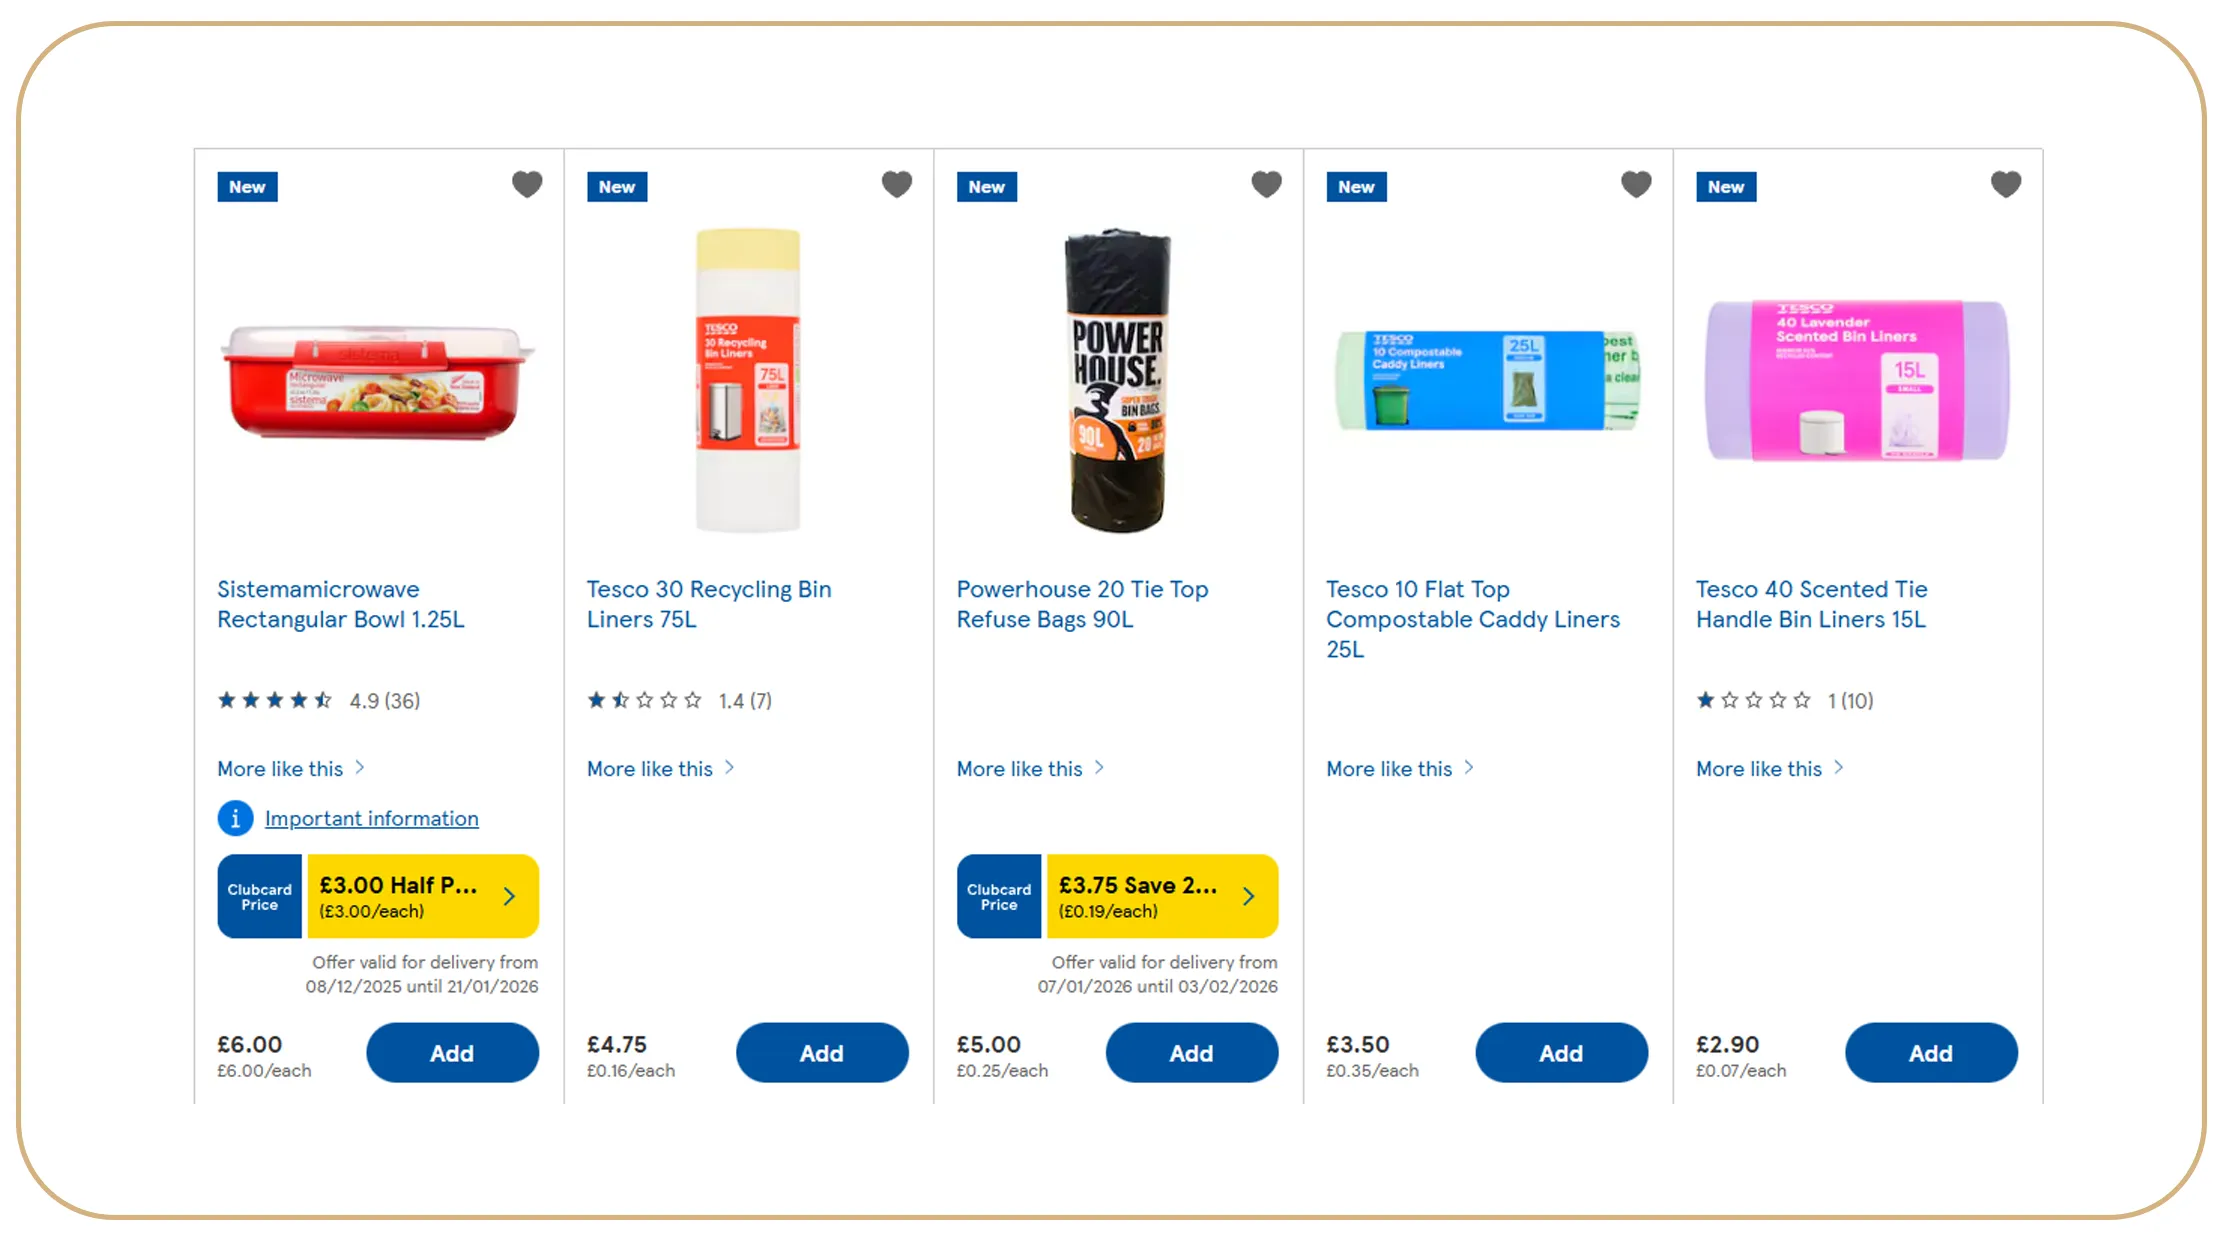Click the blue info icon beside Important information
The width and height of the screenshot is (2223, 1240).
(x=235, y=818)
